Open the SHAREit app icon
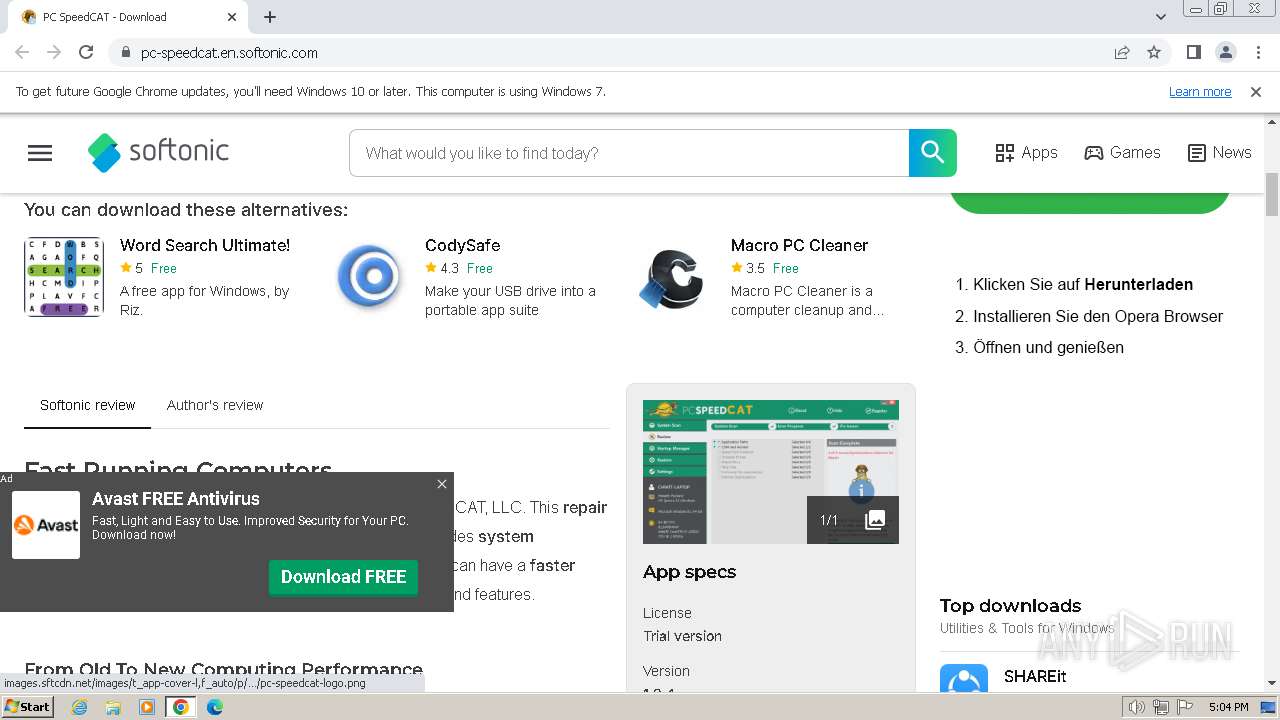The width and height of the screenshot is (1280, 720). click(x=964, y=679)
